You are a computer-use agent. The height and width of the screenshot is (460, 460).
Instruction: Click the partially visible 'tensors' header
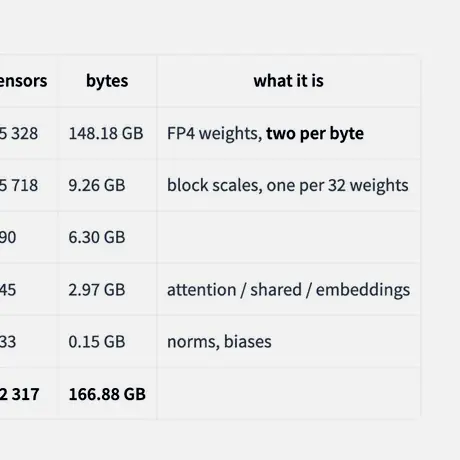click(23, 81)
